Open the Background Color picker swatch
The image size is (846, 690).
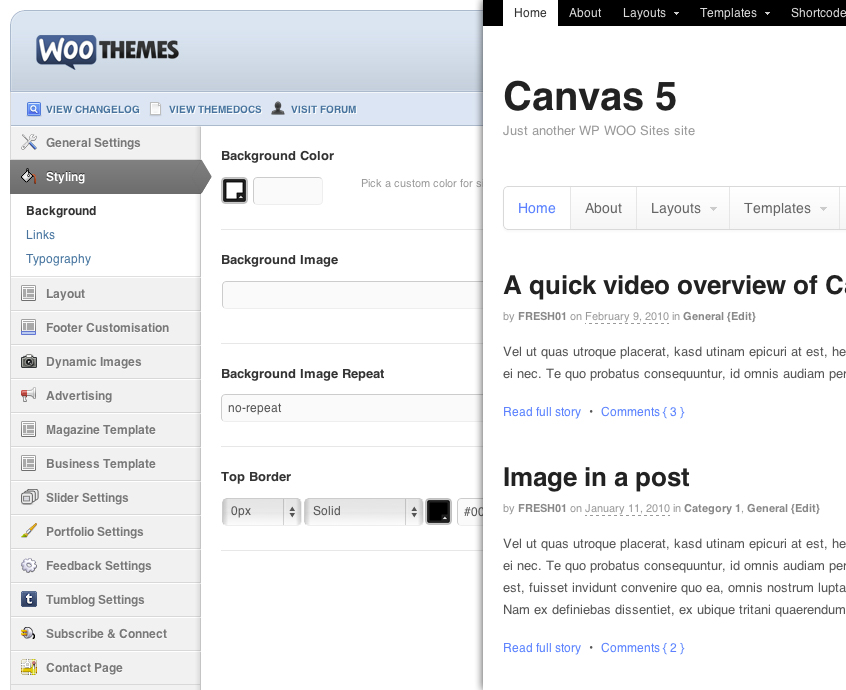tap(235, 190)
